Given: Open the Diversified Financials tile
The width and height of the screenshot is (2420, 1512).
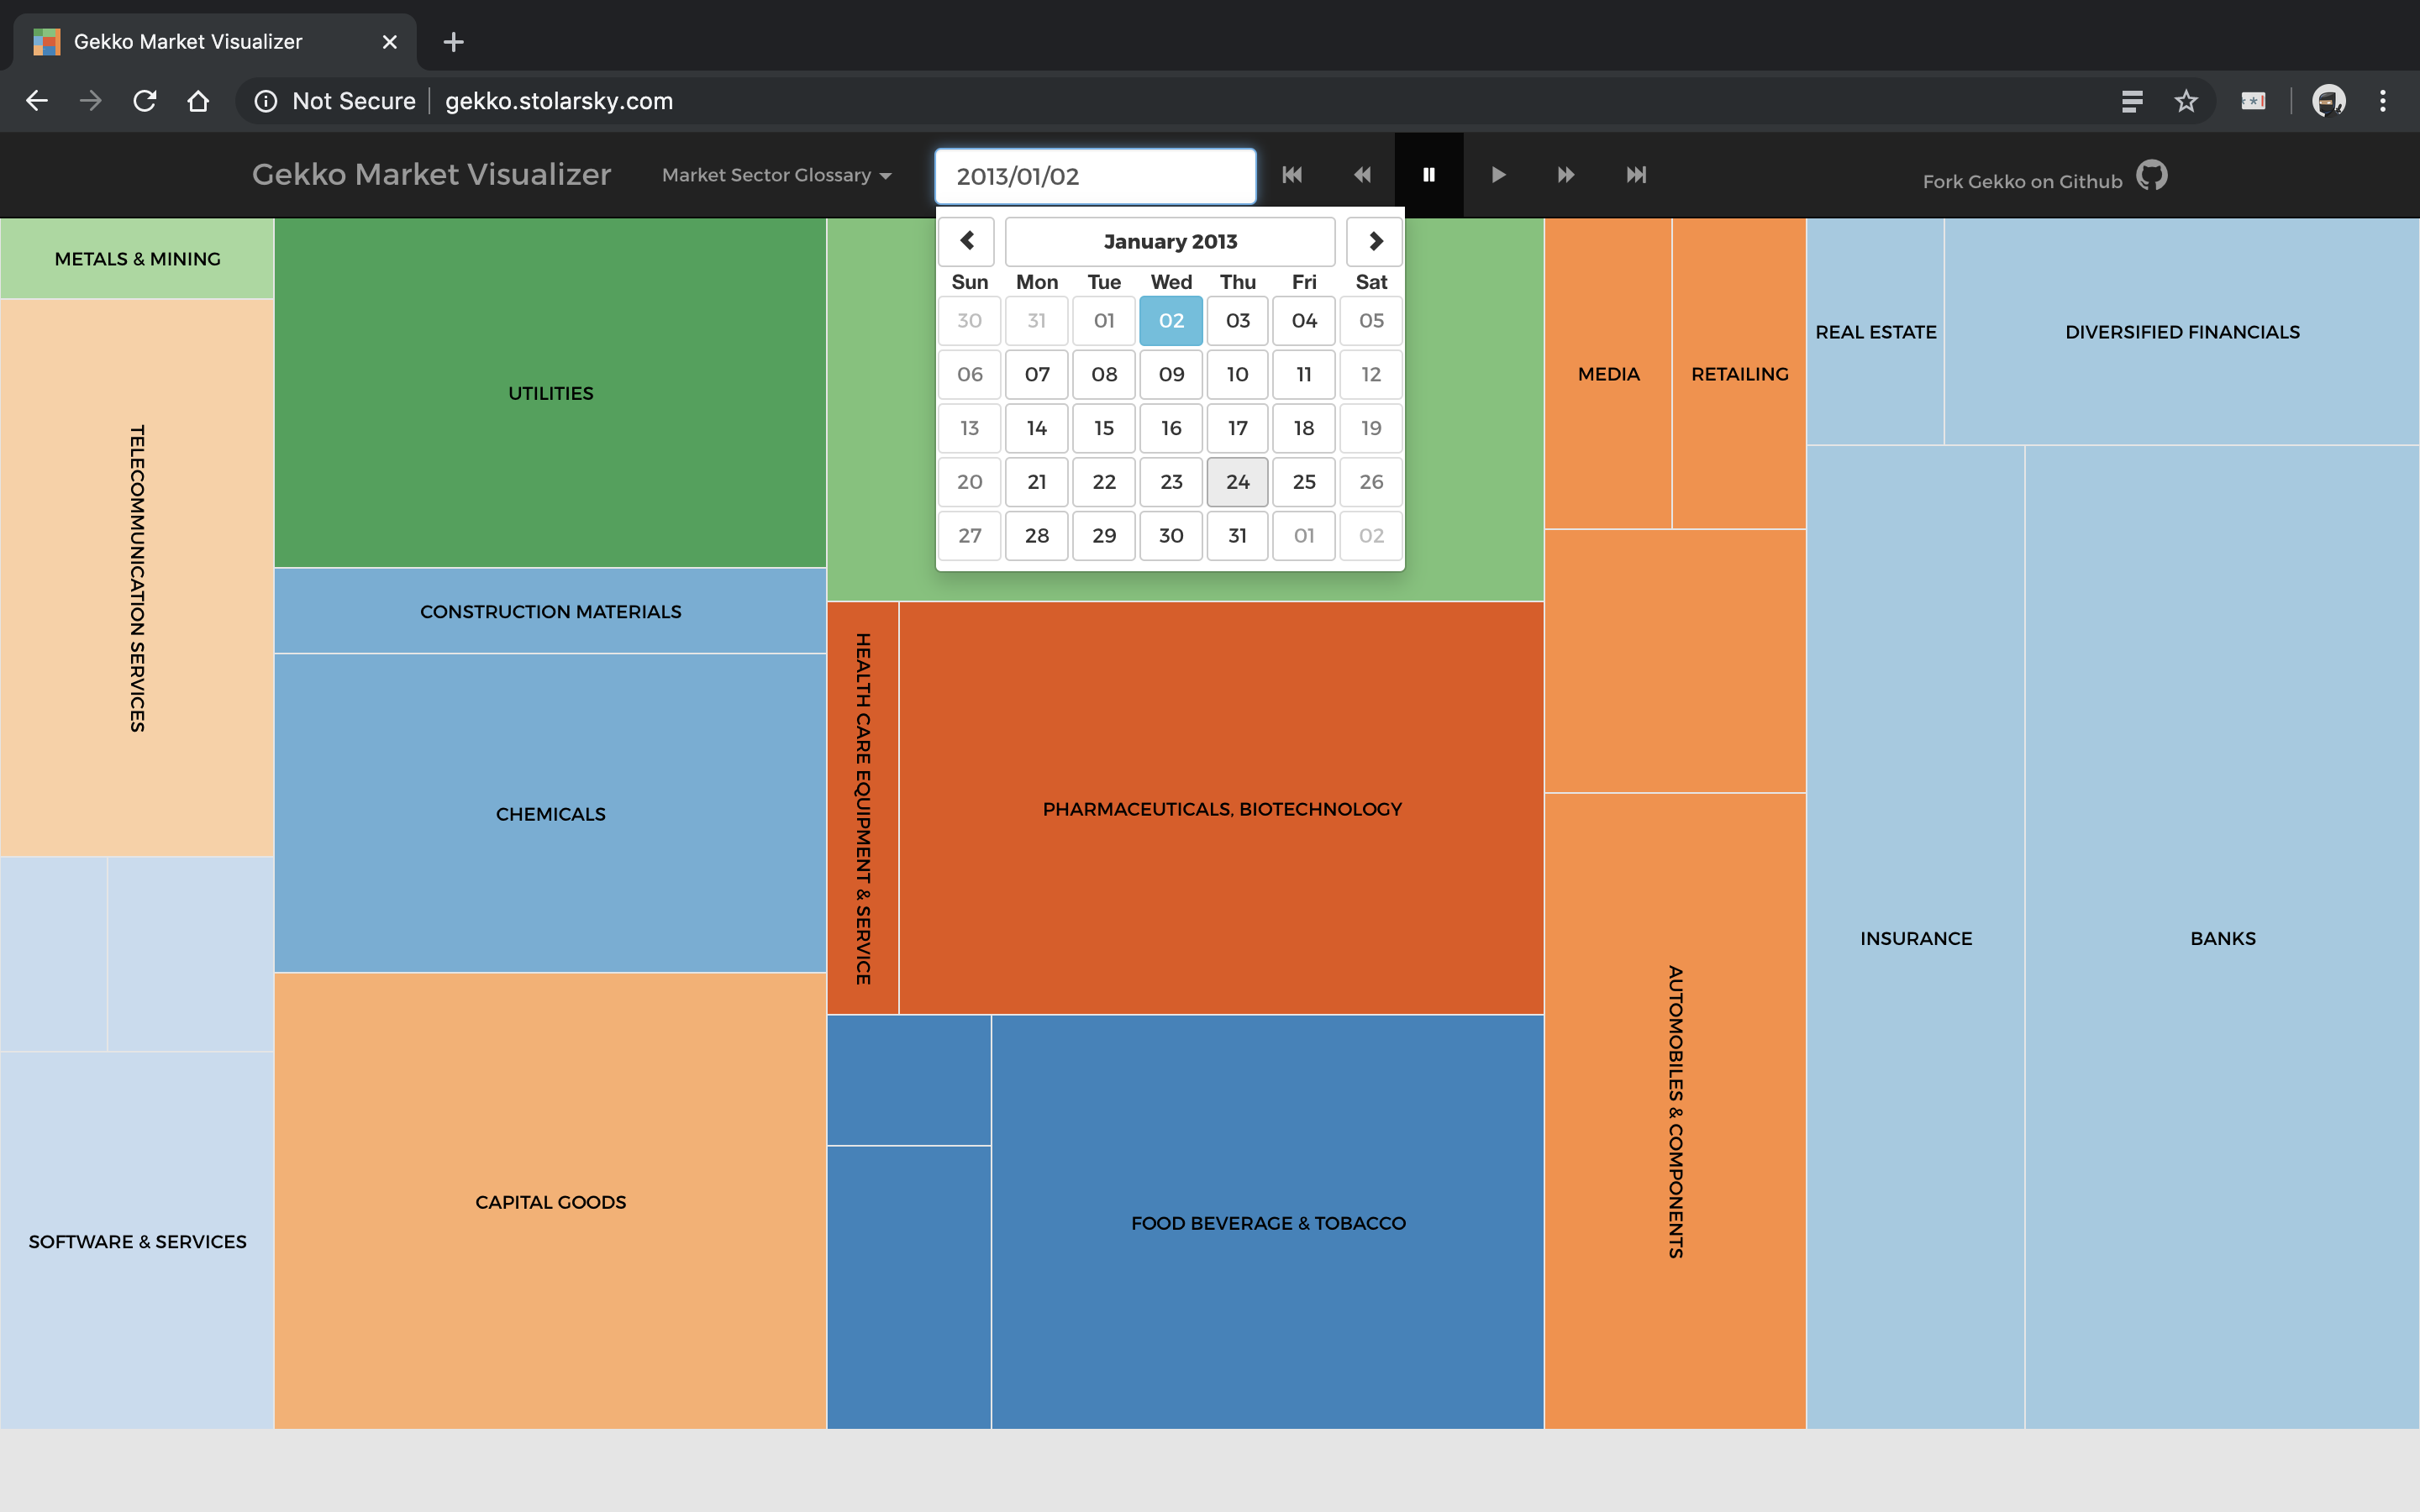Looking at the screenshot, I should (x=2182, y=332).
